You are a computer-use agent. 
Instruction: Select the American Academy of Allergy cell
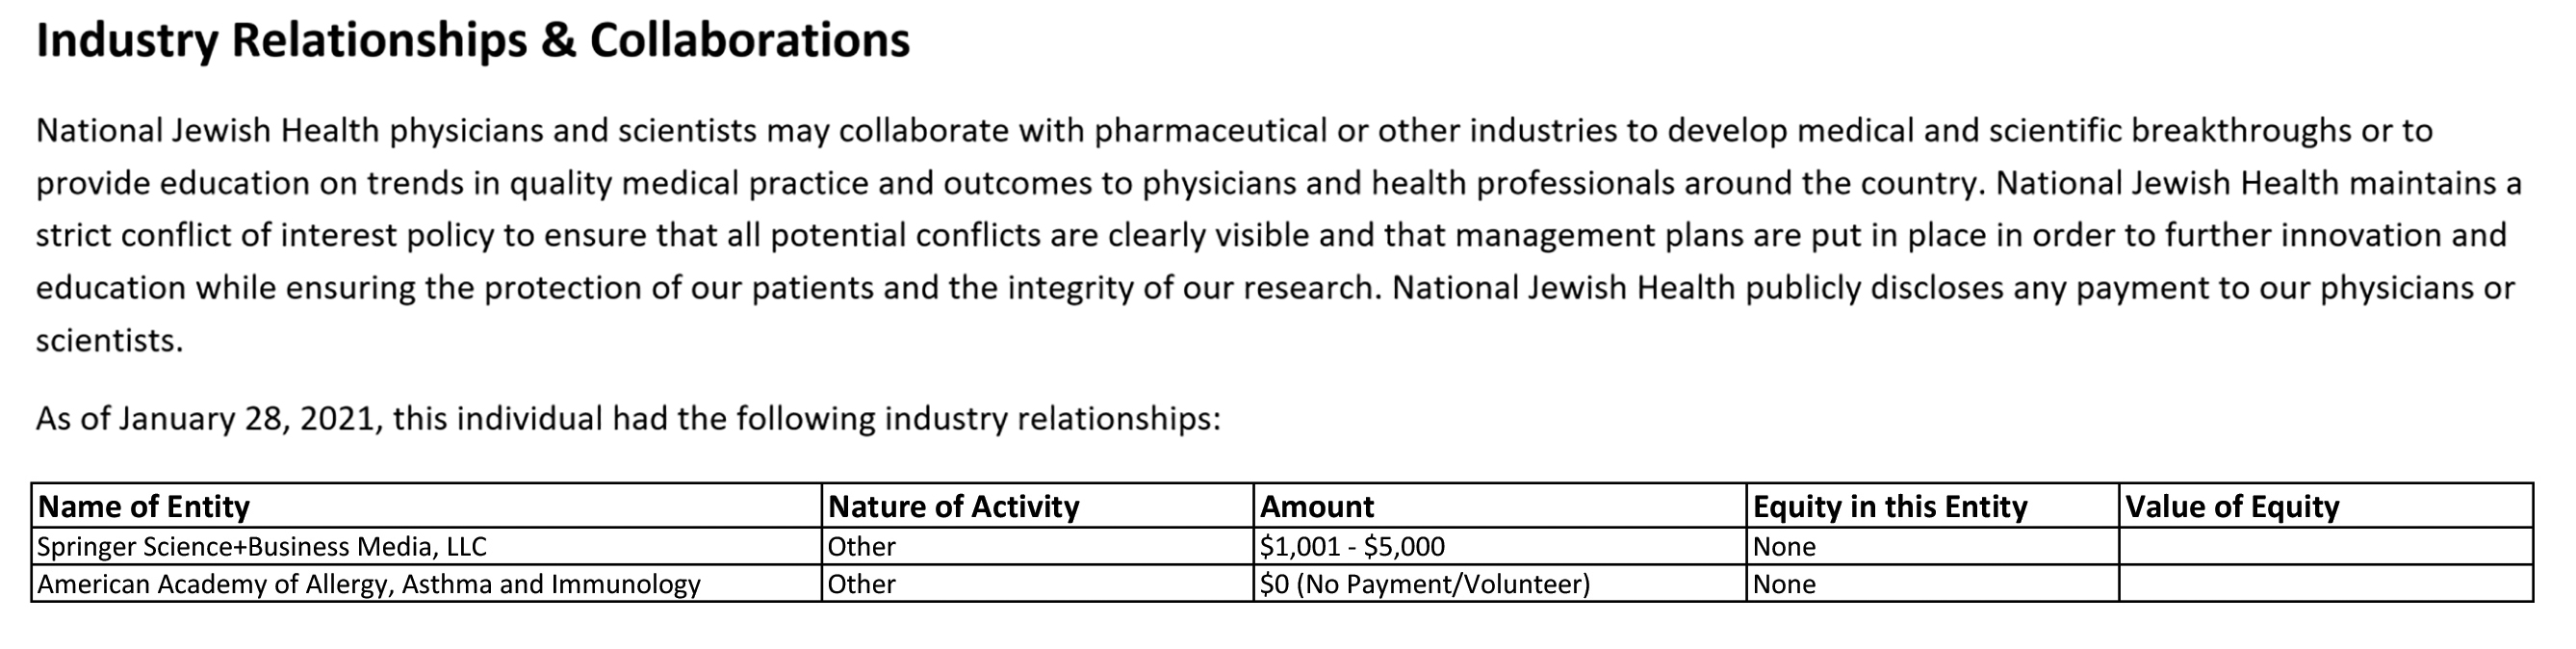(x=427, y=583)
